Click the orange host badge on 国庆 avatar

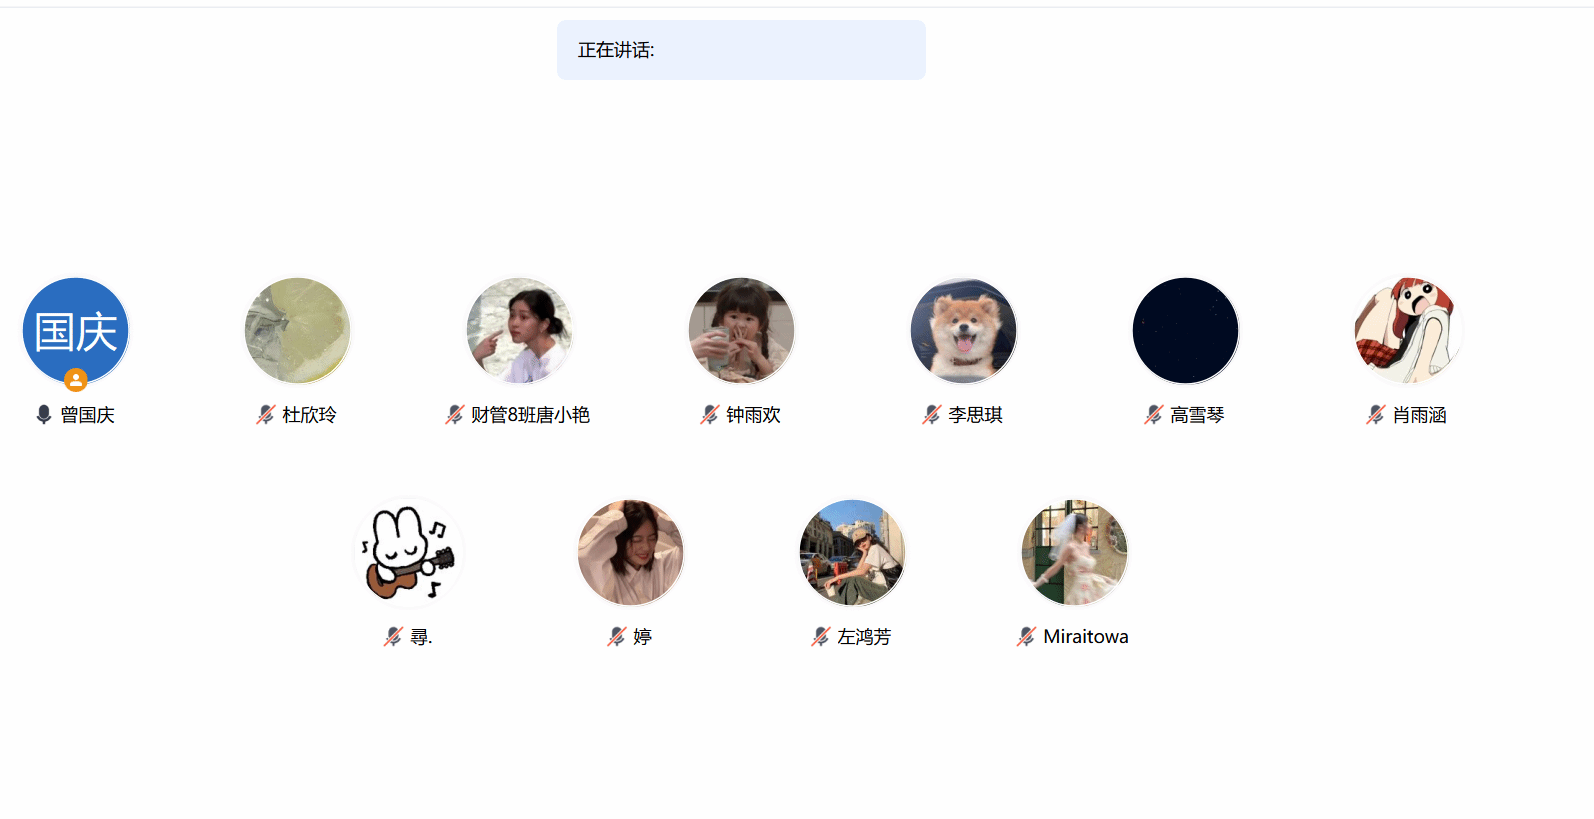(x=76, y=380)
